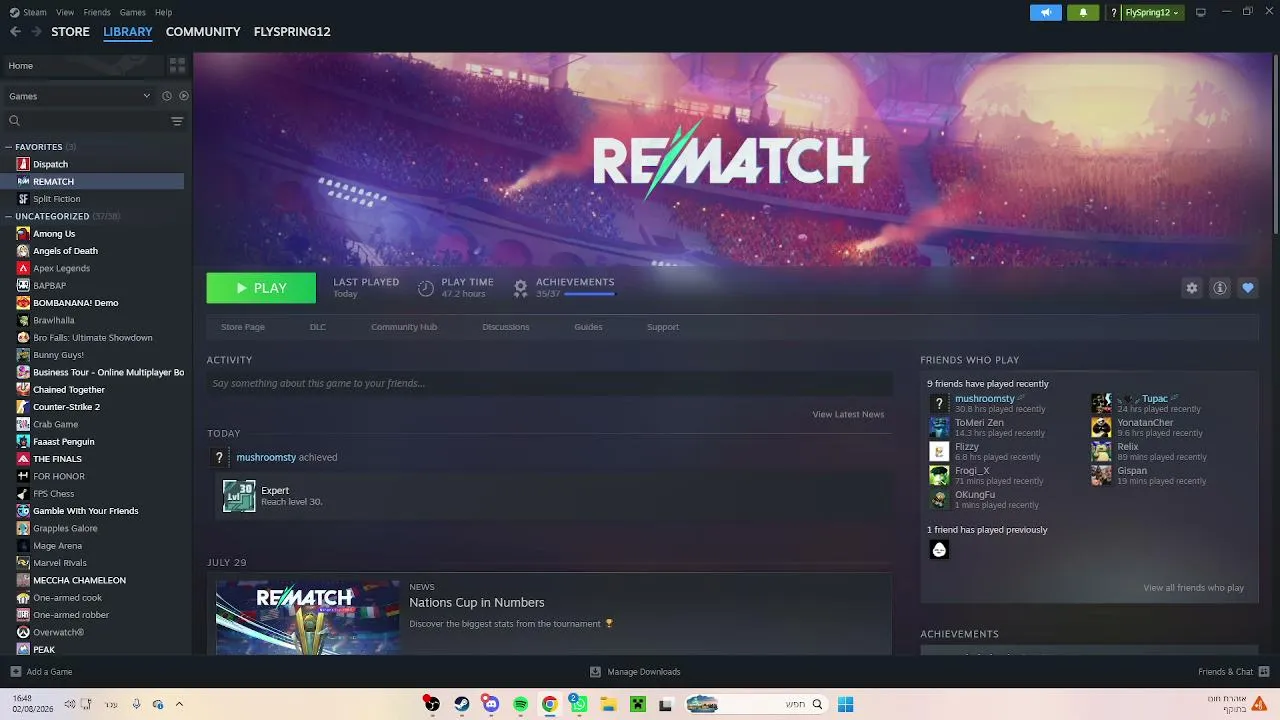The width and height of the screenshot is (1280, 720).
Task: Click the Friends & Chat icon
Action: pos(1264,672)
